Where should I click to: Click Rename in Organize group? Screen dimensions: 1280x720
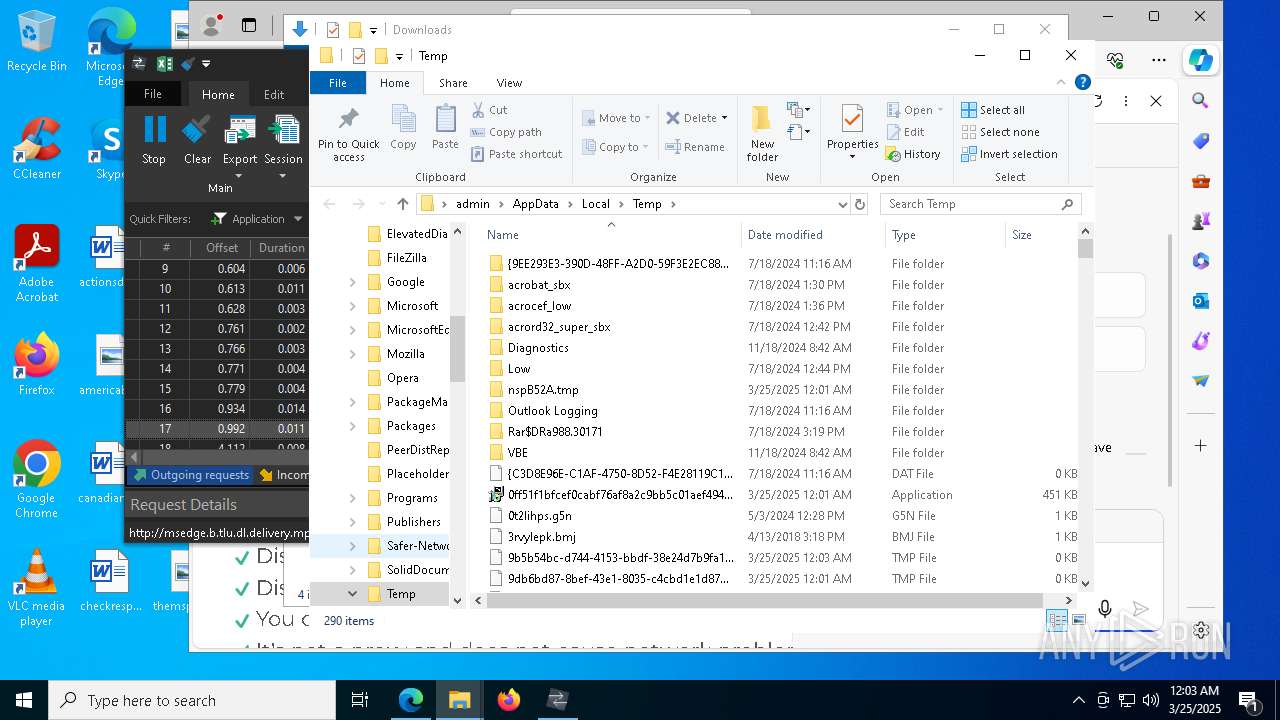click(x=696, y=147)
